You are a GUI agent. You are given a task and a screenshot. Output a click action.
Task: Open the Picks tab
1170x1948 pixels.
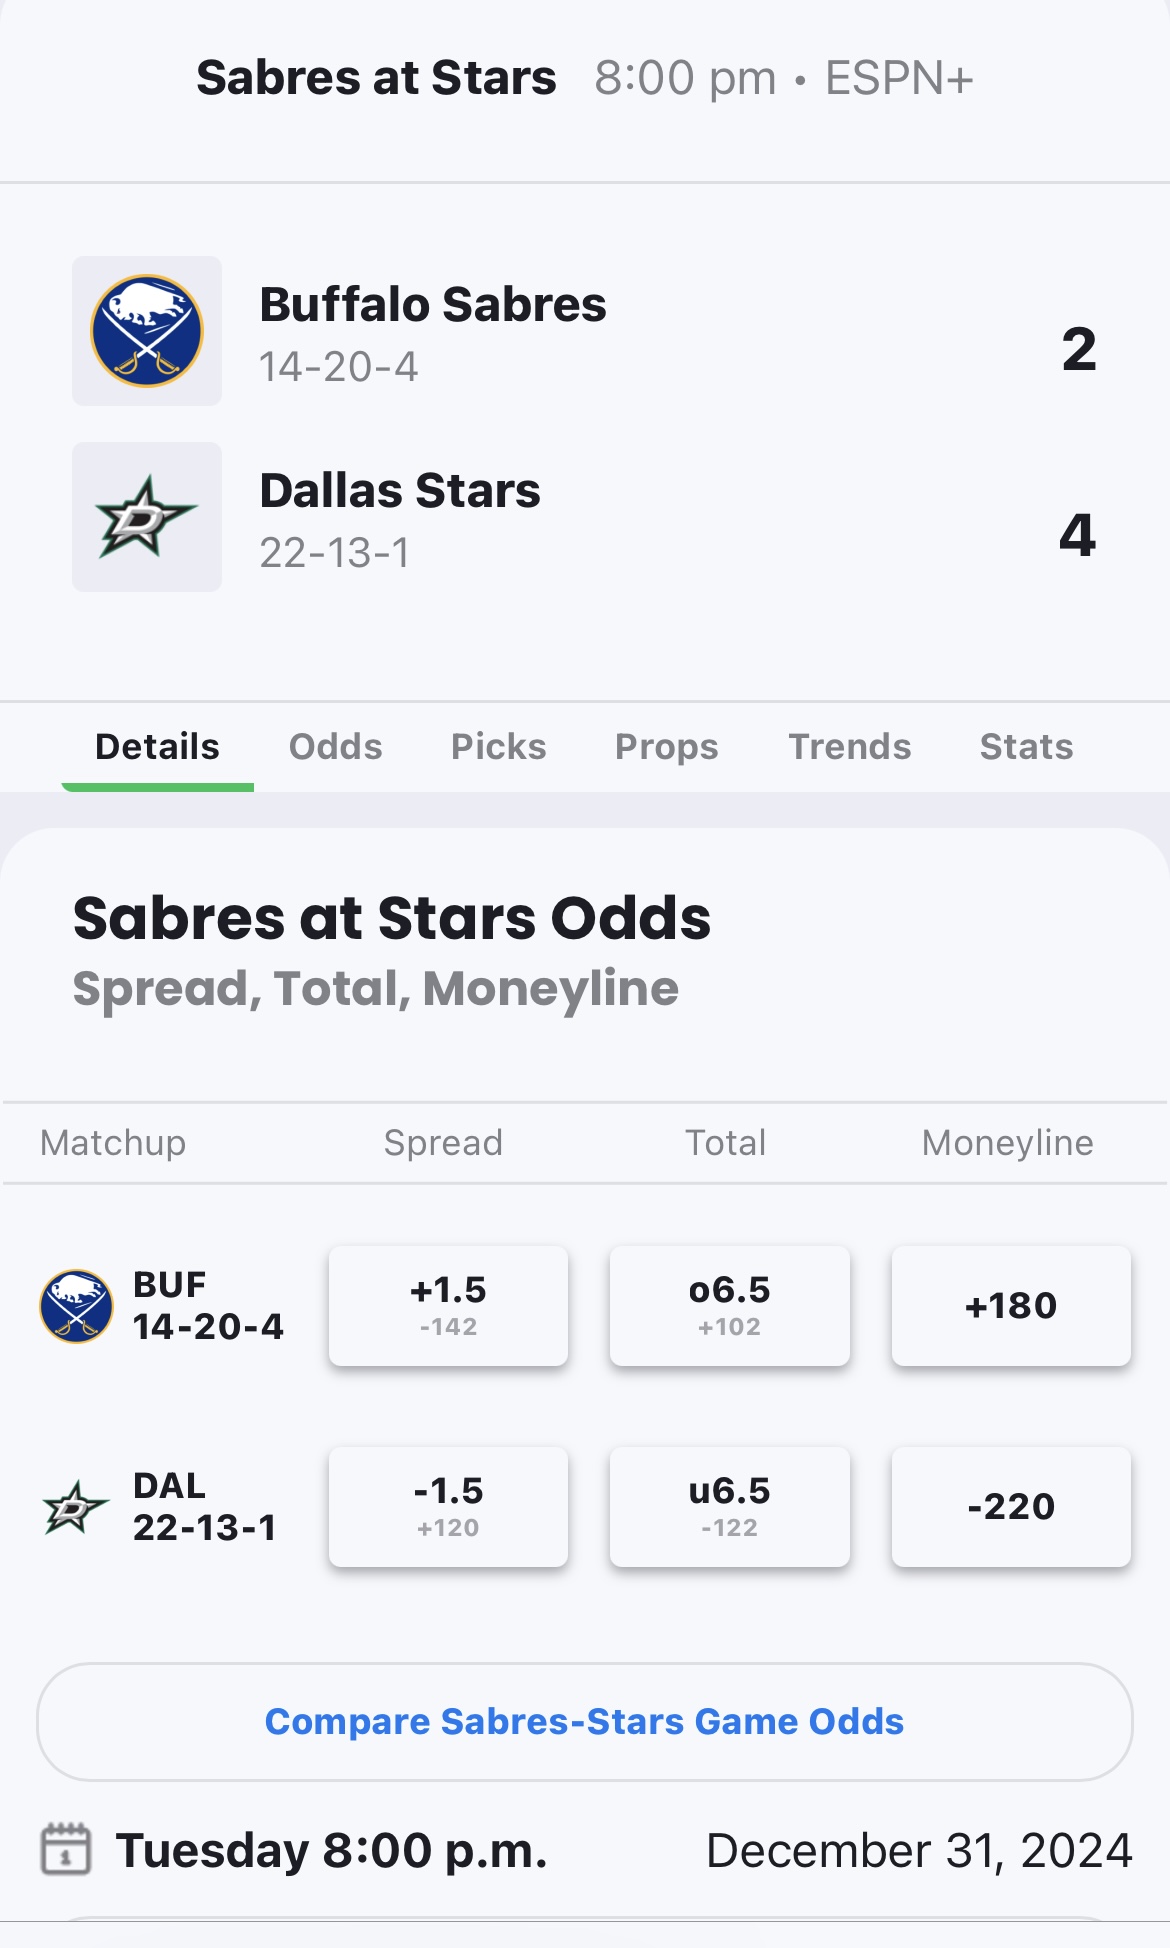(499, 747)
